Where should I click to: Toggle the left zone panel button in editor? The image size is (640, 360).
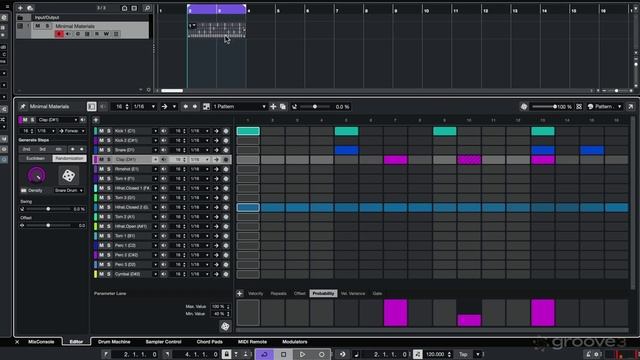click(x=91, y=107)
